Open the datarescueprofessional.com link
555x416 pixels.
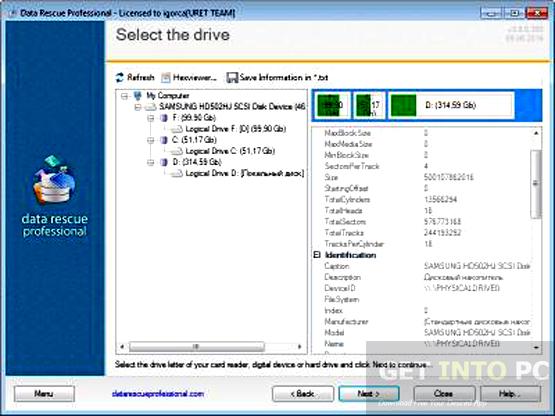[x=158, y=394]
